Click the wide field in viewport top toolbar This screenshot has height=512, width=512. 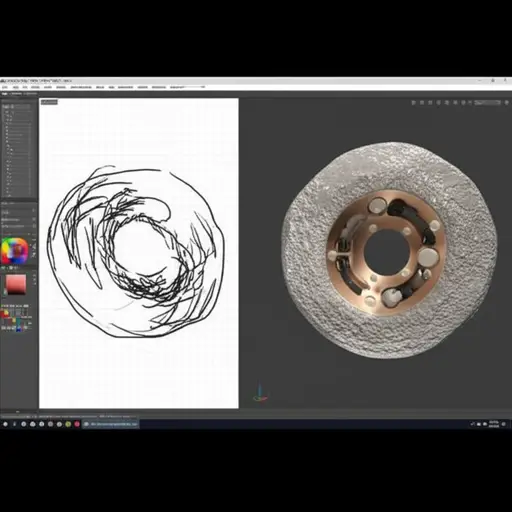coord(488,103)
